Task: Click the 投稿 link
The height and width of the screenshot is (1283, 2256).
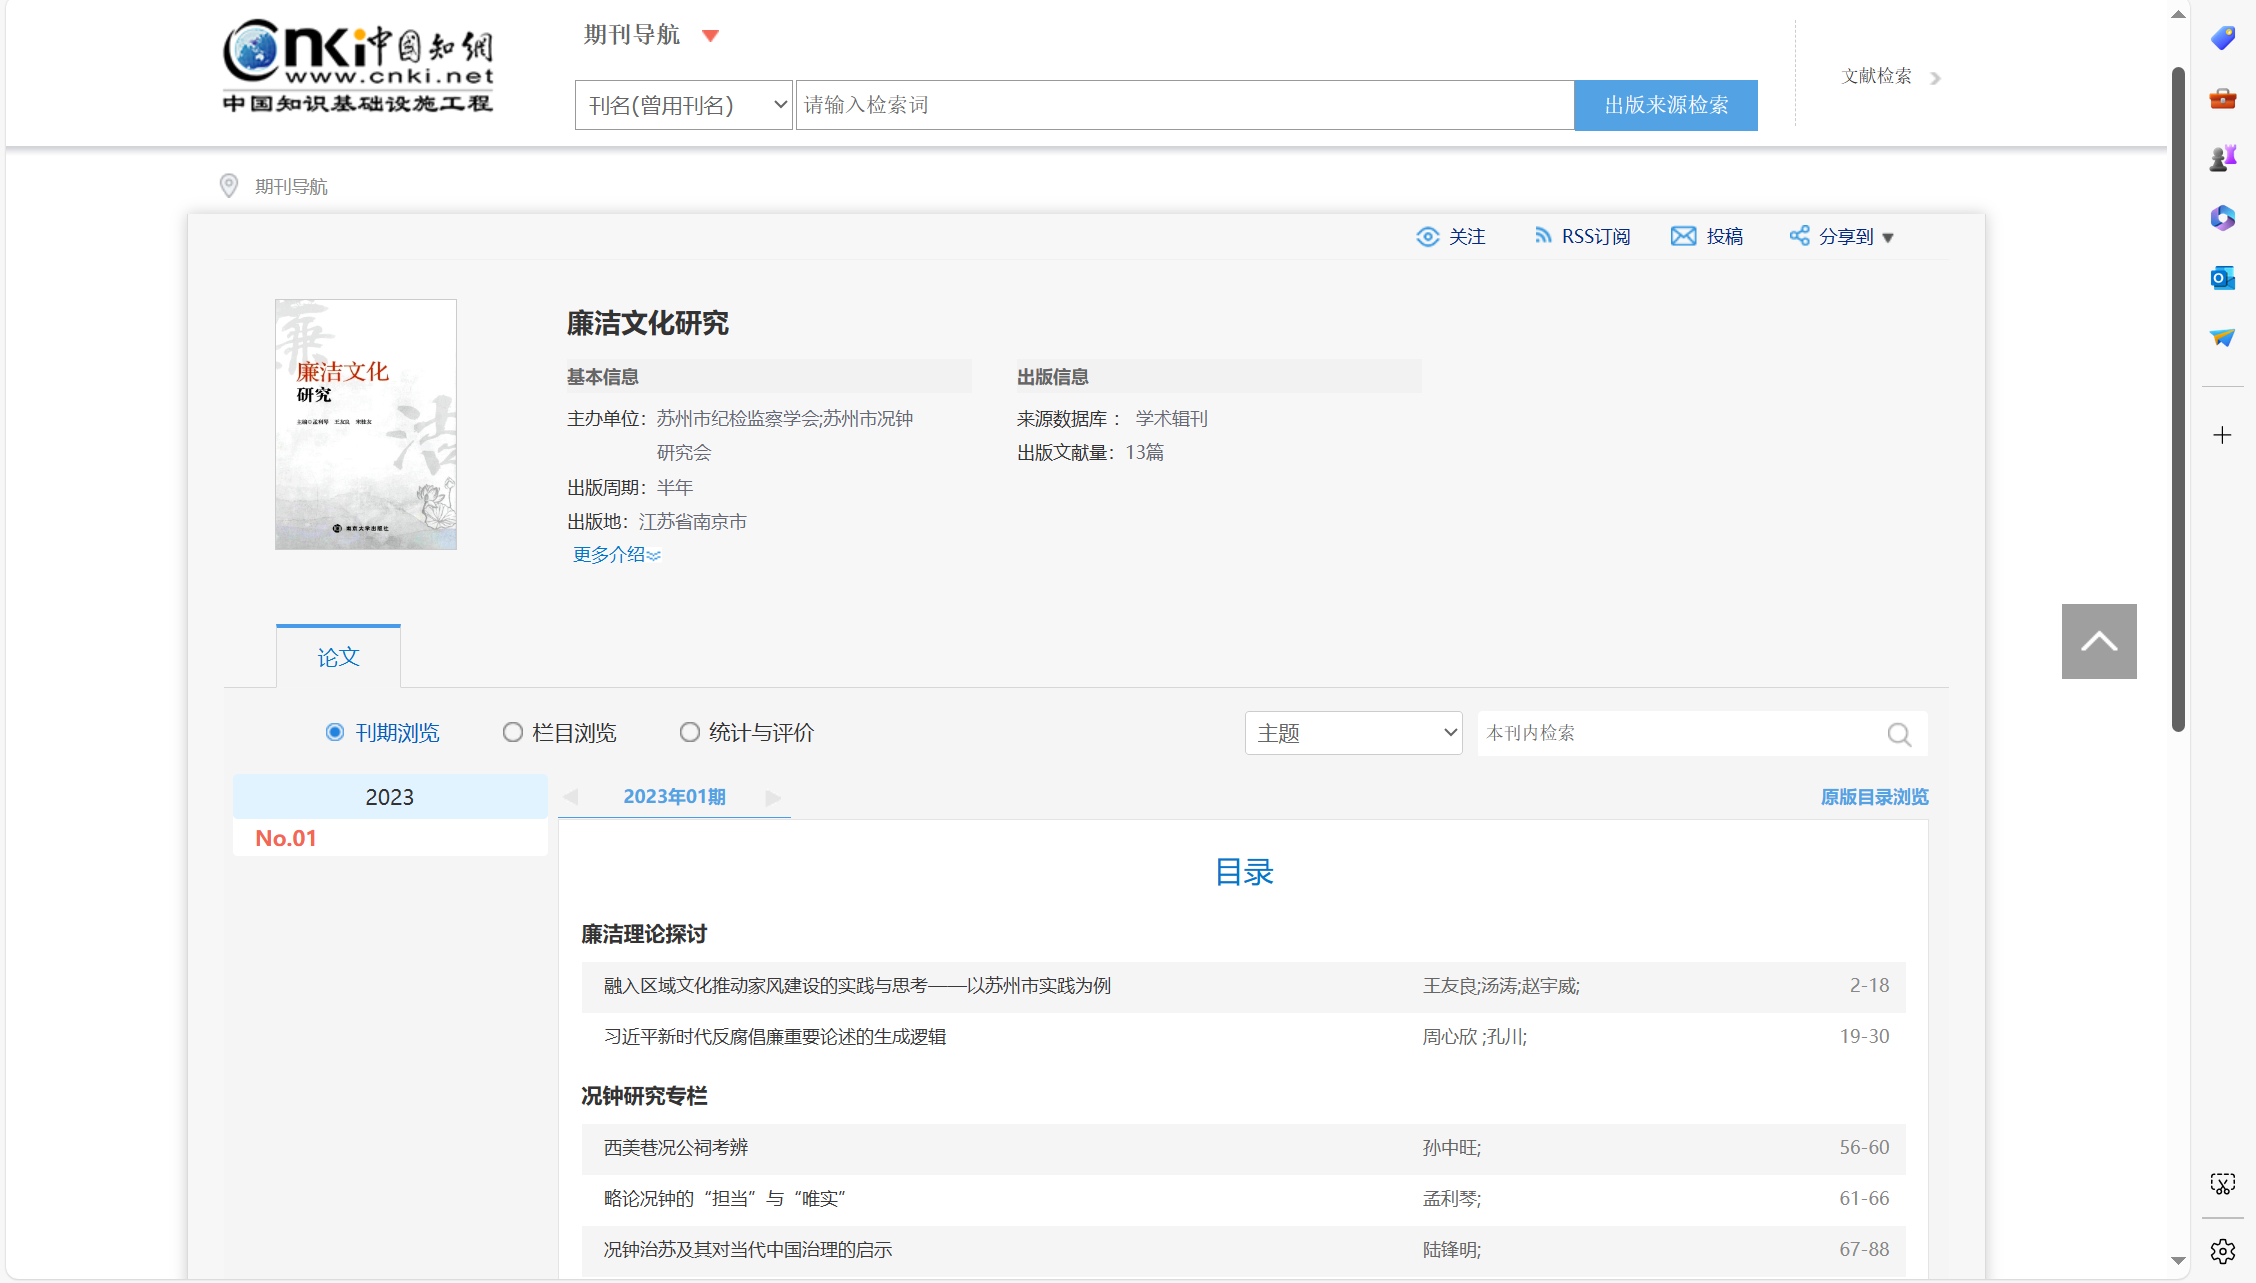Action: (x=1725, y=237)
